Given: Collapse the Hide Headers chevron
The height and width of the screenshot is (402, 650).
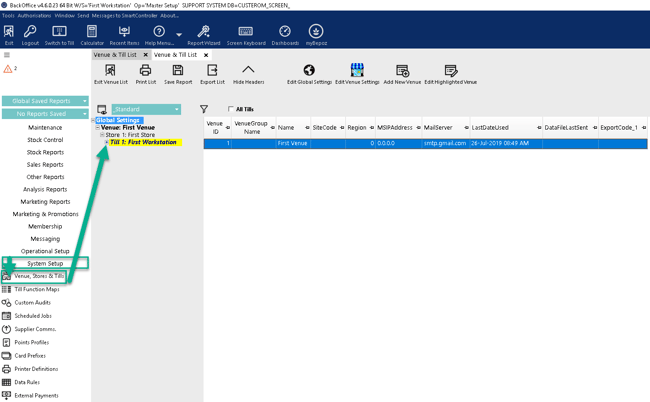Looking at the screenshot, I should [x=248, y=73].
